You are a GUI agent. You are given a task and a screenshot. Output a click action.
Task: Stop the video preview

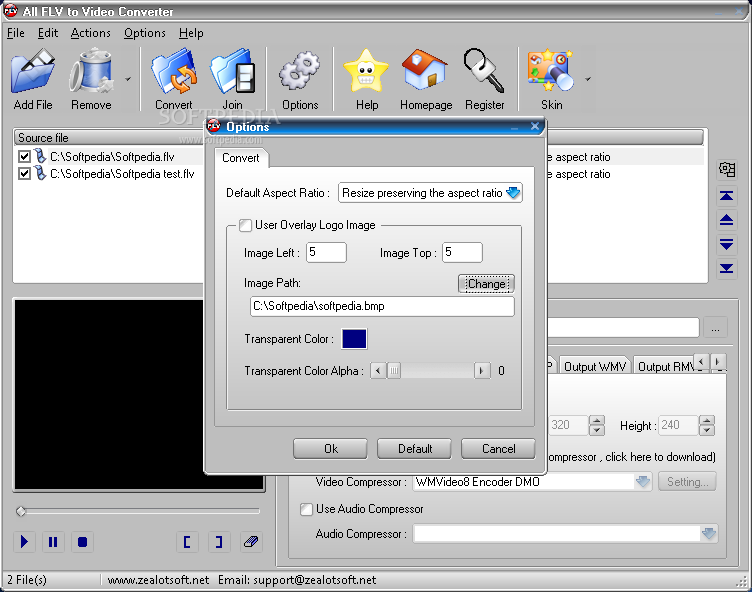click(x=82, y=542)
